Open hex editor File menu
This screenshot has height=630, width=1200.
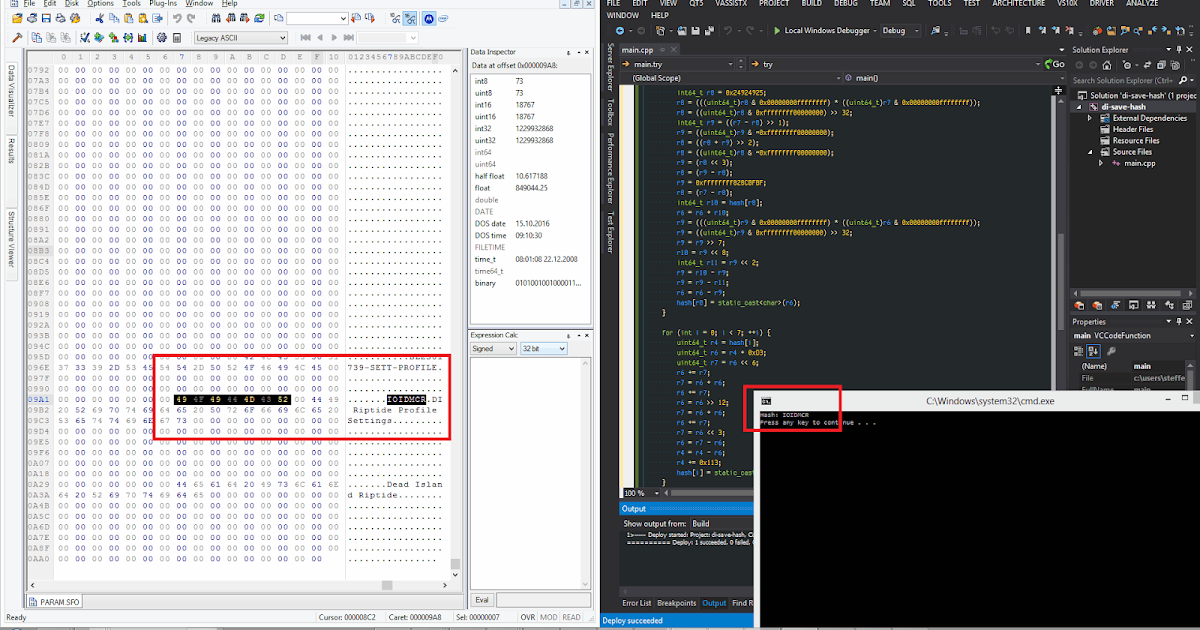(28, 4)
